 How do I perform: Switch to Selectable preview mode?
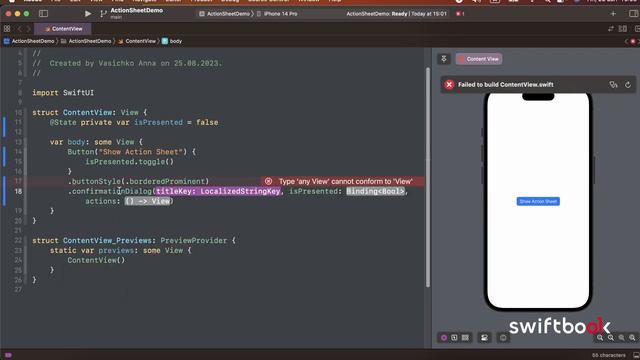(x=454, y=338)
